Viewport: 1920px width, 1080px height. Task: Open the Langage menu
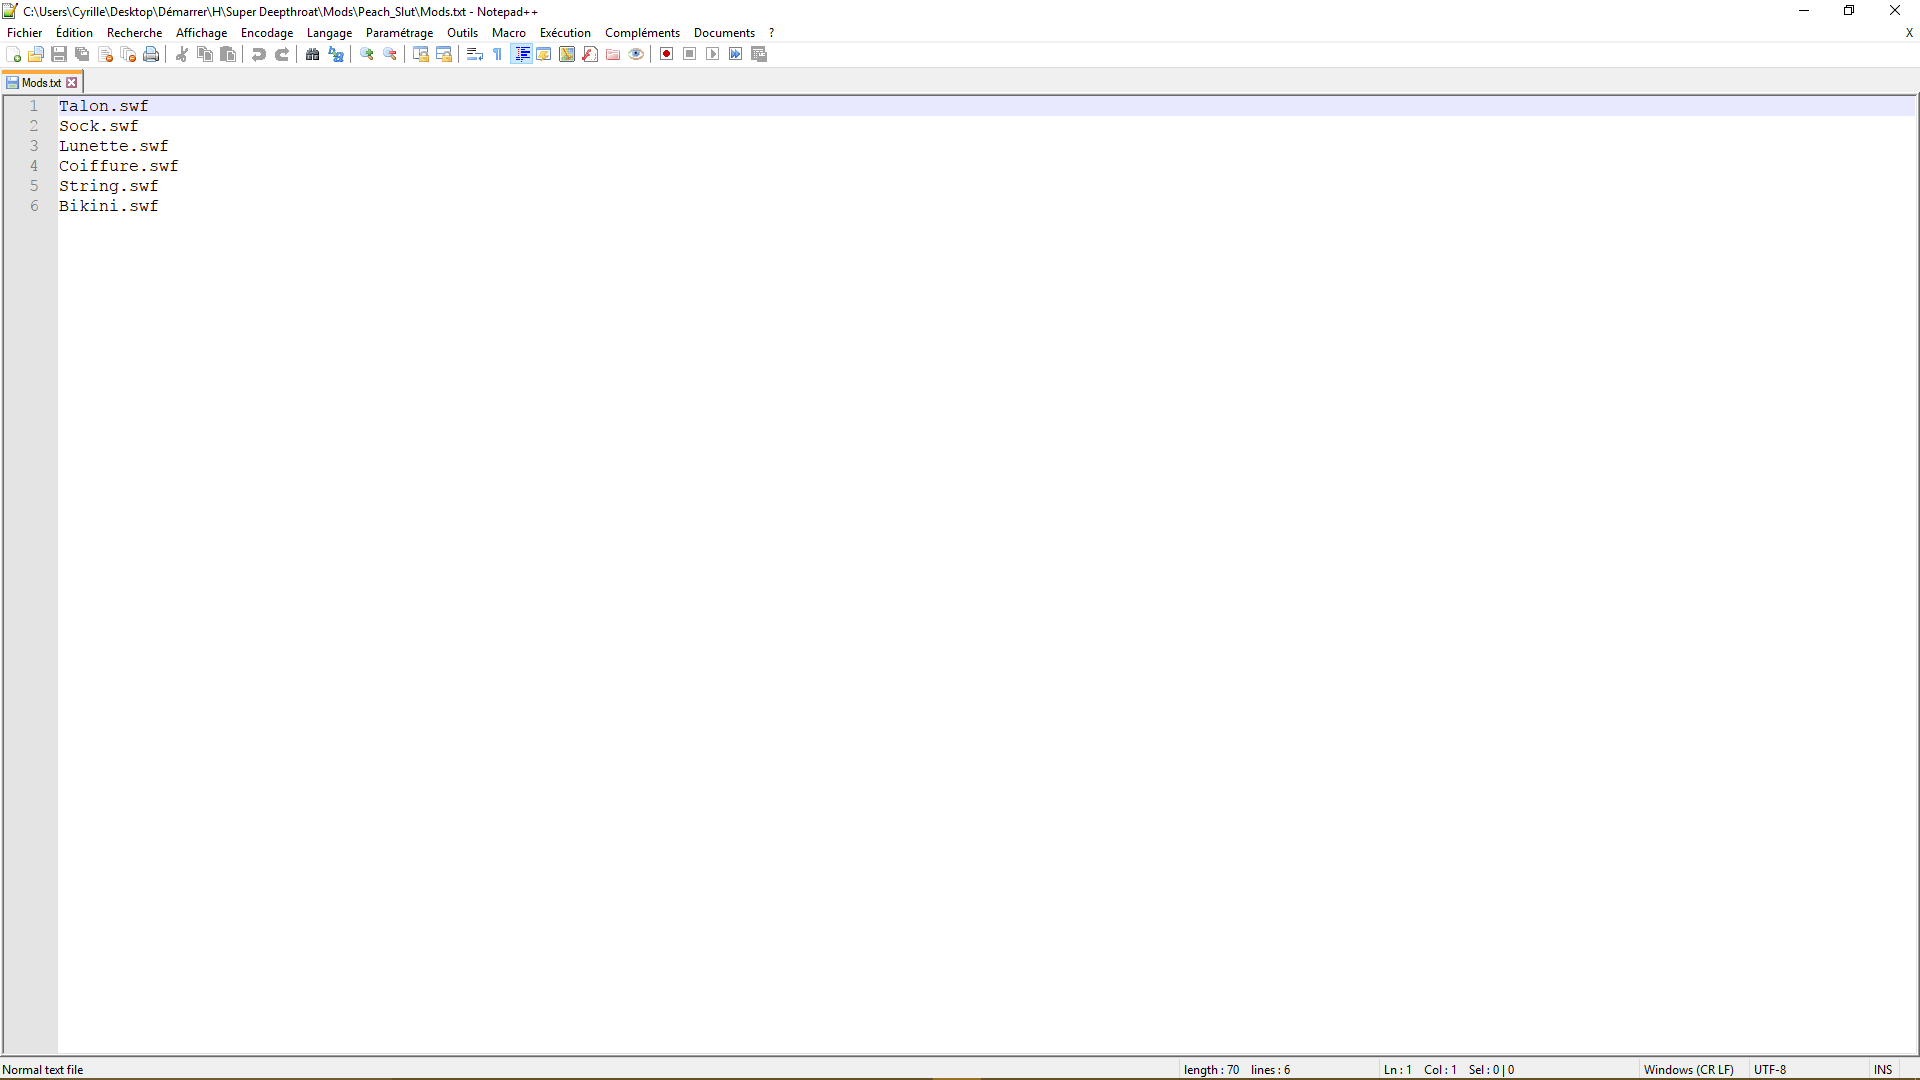(x=329, y=33)
